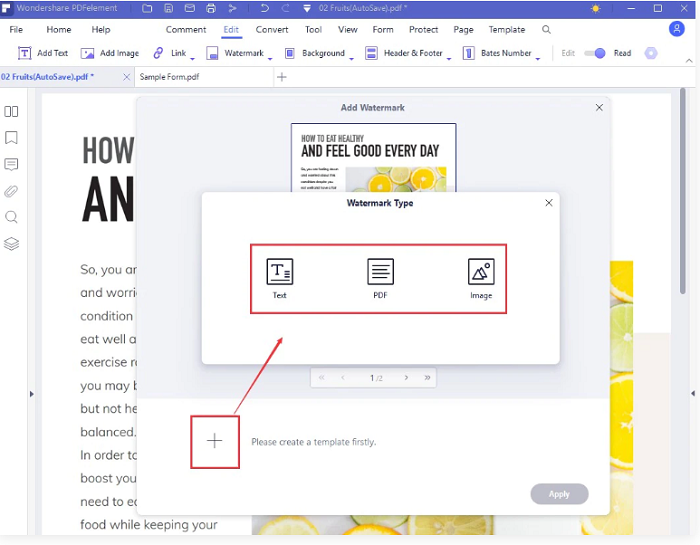Open the Home menu
Image resolution: width=700 pixels, height=545 pixels.
[x=59, y=29]
